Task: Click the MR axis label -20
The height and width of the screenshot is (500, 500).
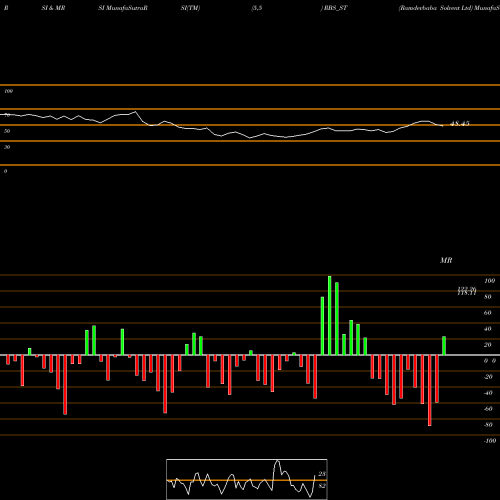Action: click(x=488, y=377)
